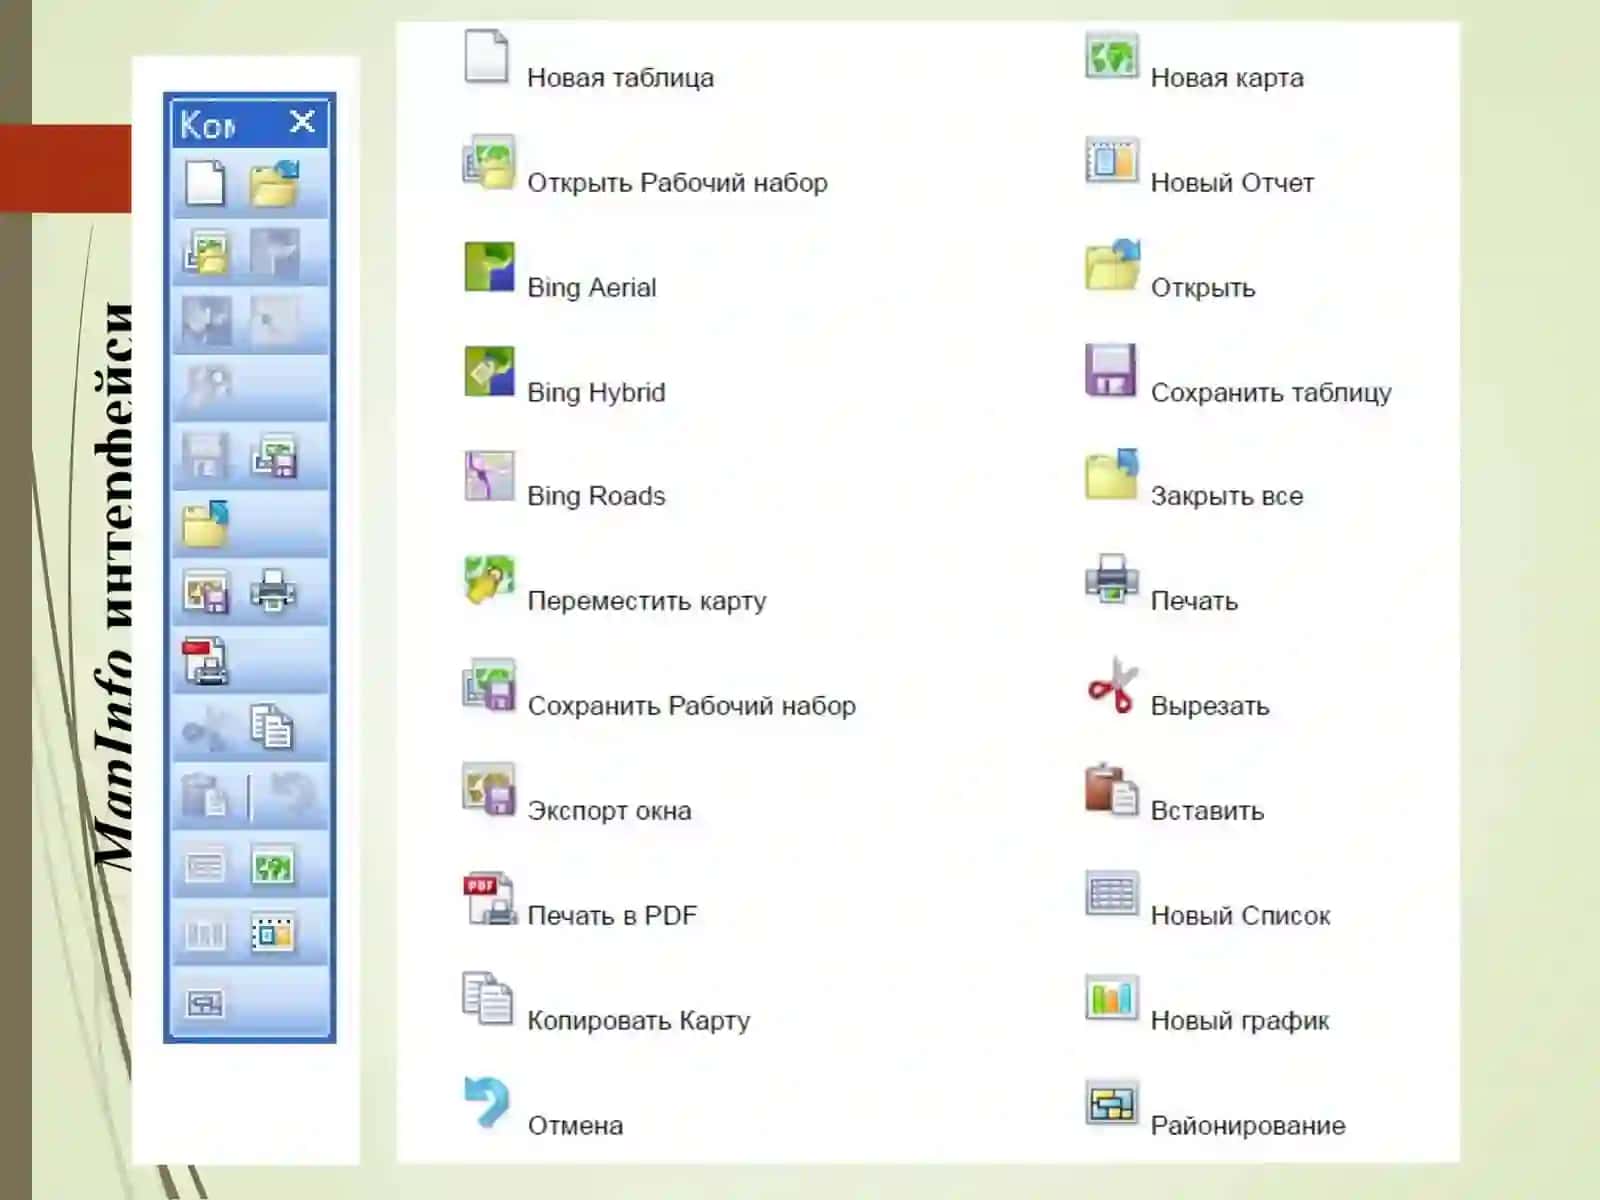Click Export Window icon in the Ком toolbar
1600x1200 pixels.
point(206,592)
